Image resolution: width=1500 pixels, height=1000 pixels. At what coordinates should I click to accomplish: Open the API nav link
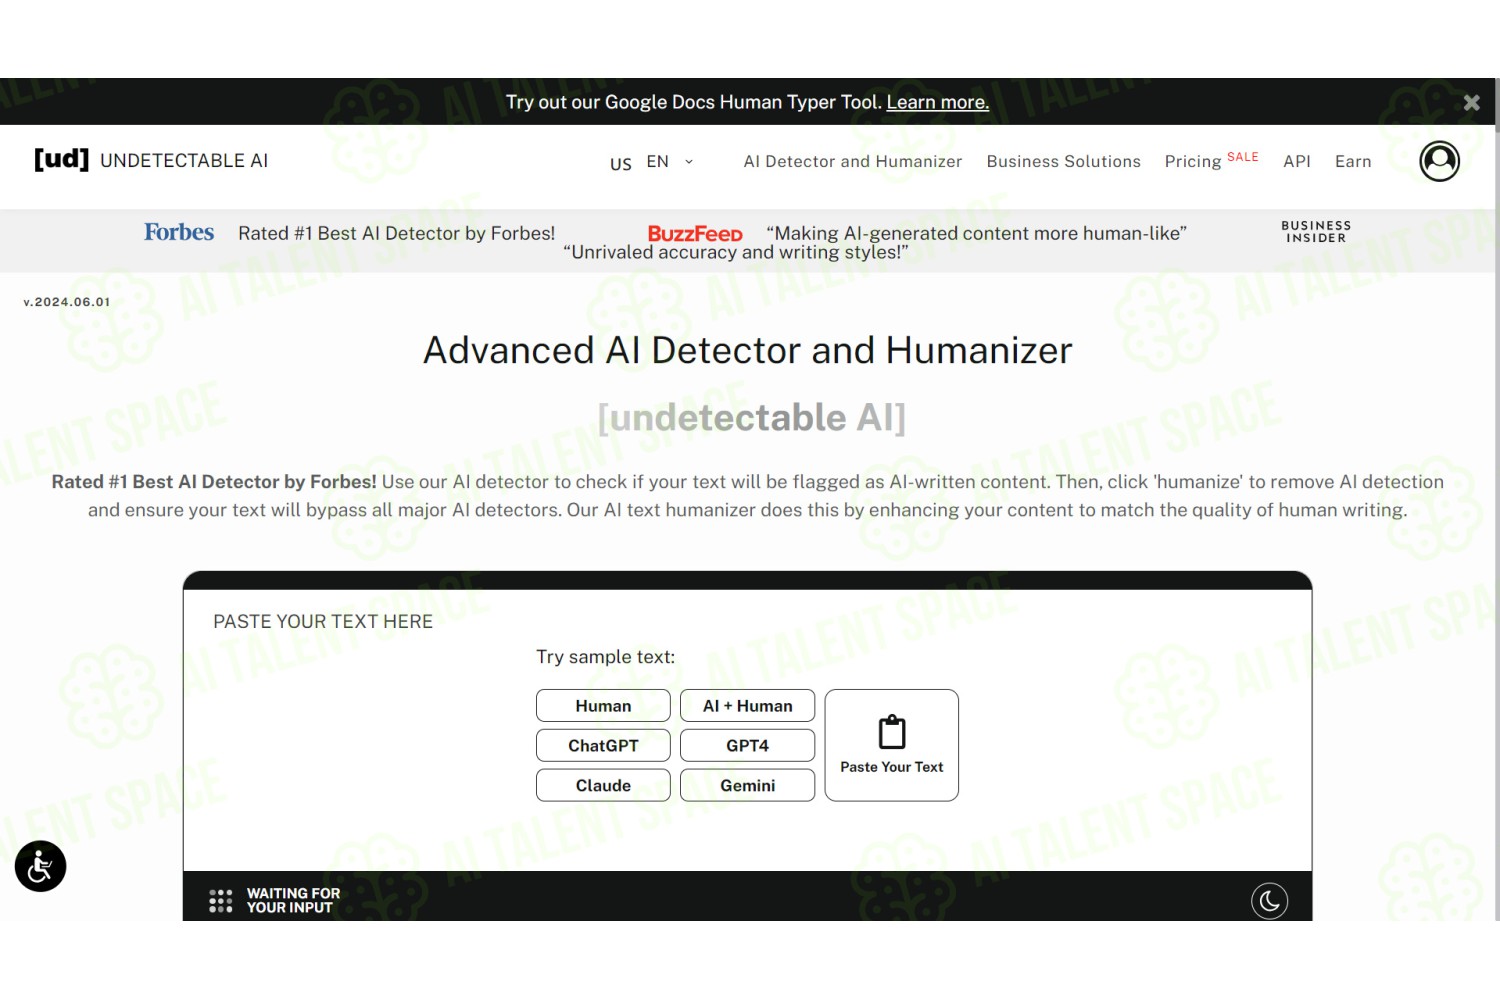1297,162
